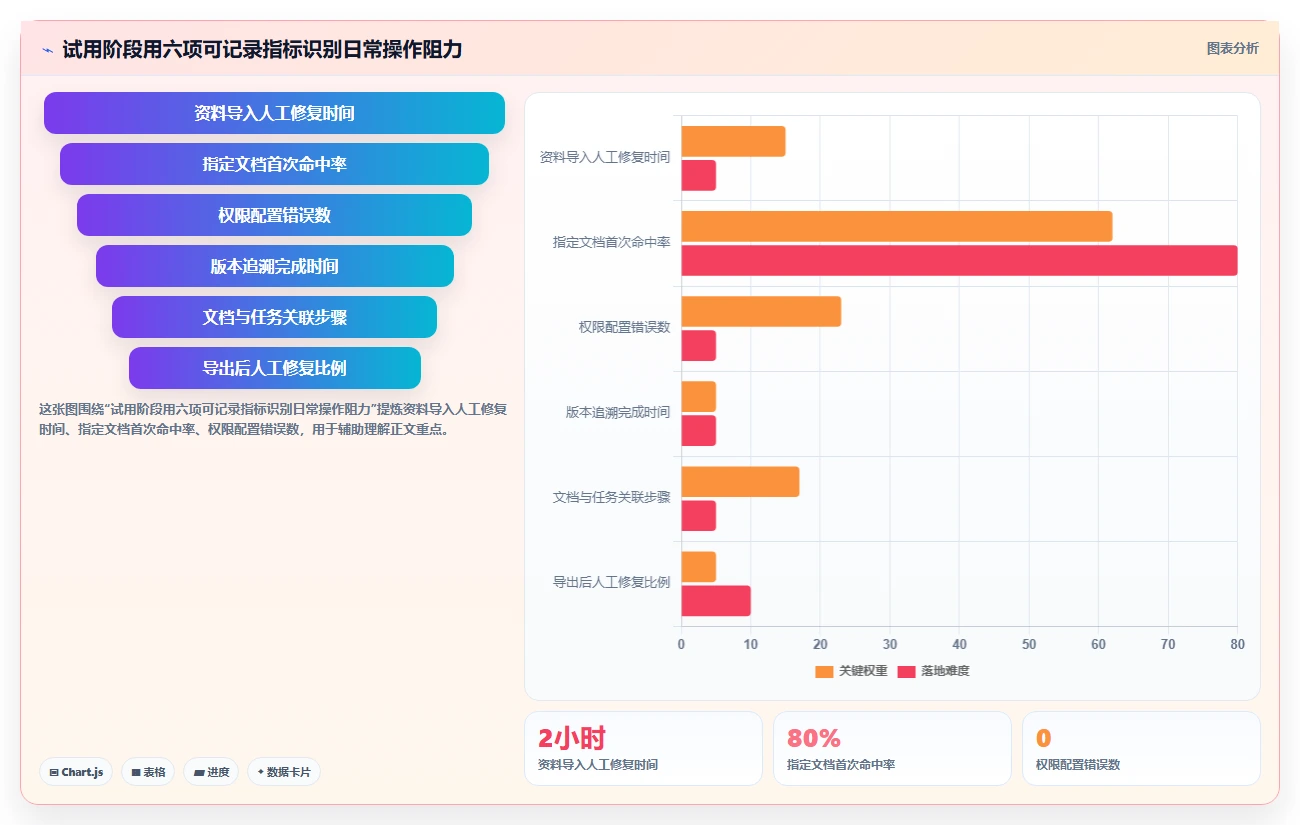The height and width of the screenshot is (825, 1300).
Task: Click the Chart.js tag chip
Action: tap(76, 772)
